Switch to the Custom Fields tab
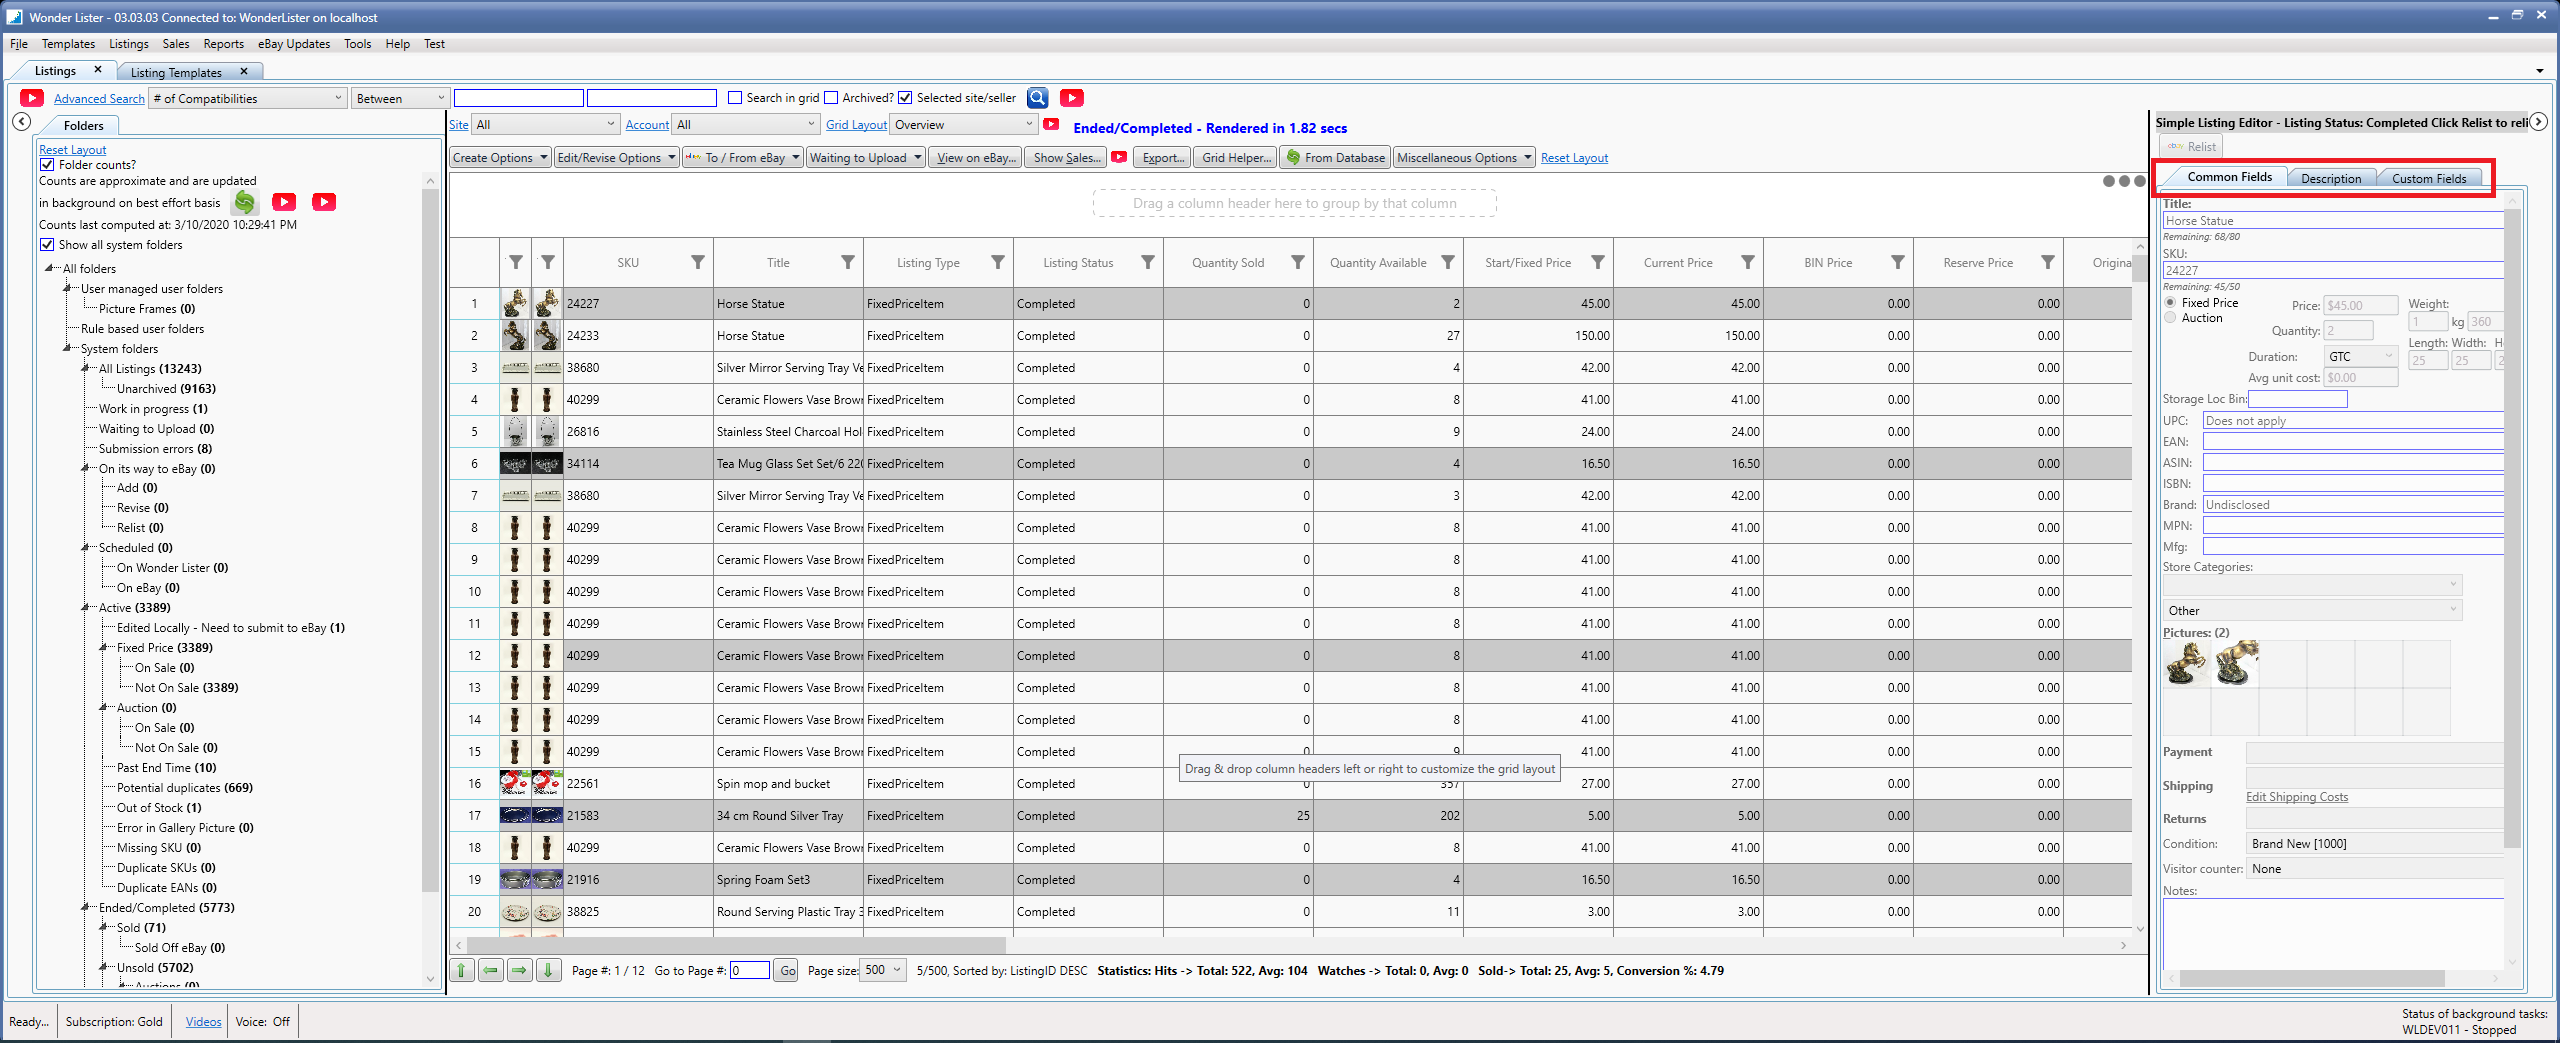The image size is (2560, 1043). click(x=2429, y=178)
